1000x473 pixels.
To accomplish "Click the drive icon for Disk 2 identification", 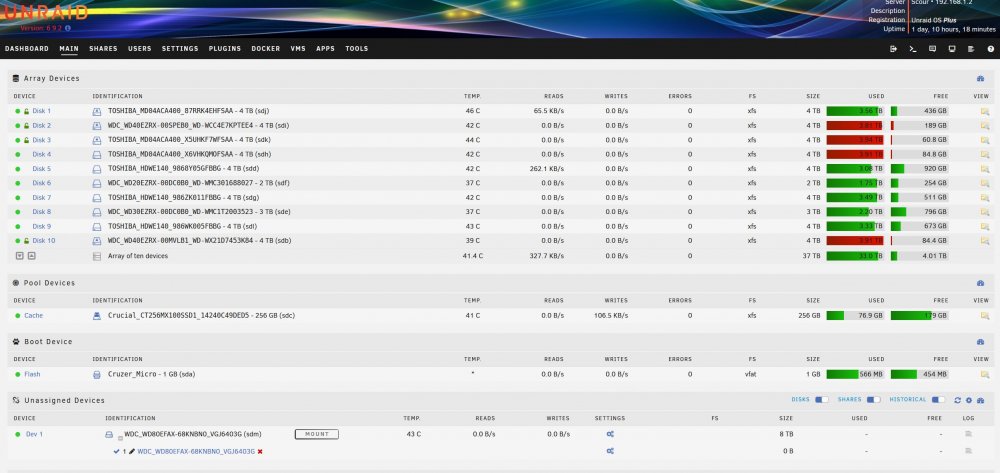I will click(97, 126).
